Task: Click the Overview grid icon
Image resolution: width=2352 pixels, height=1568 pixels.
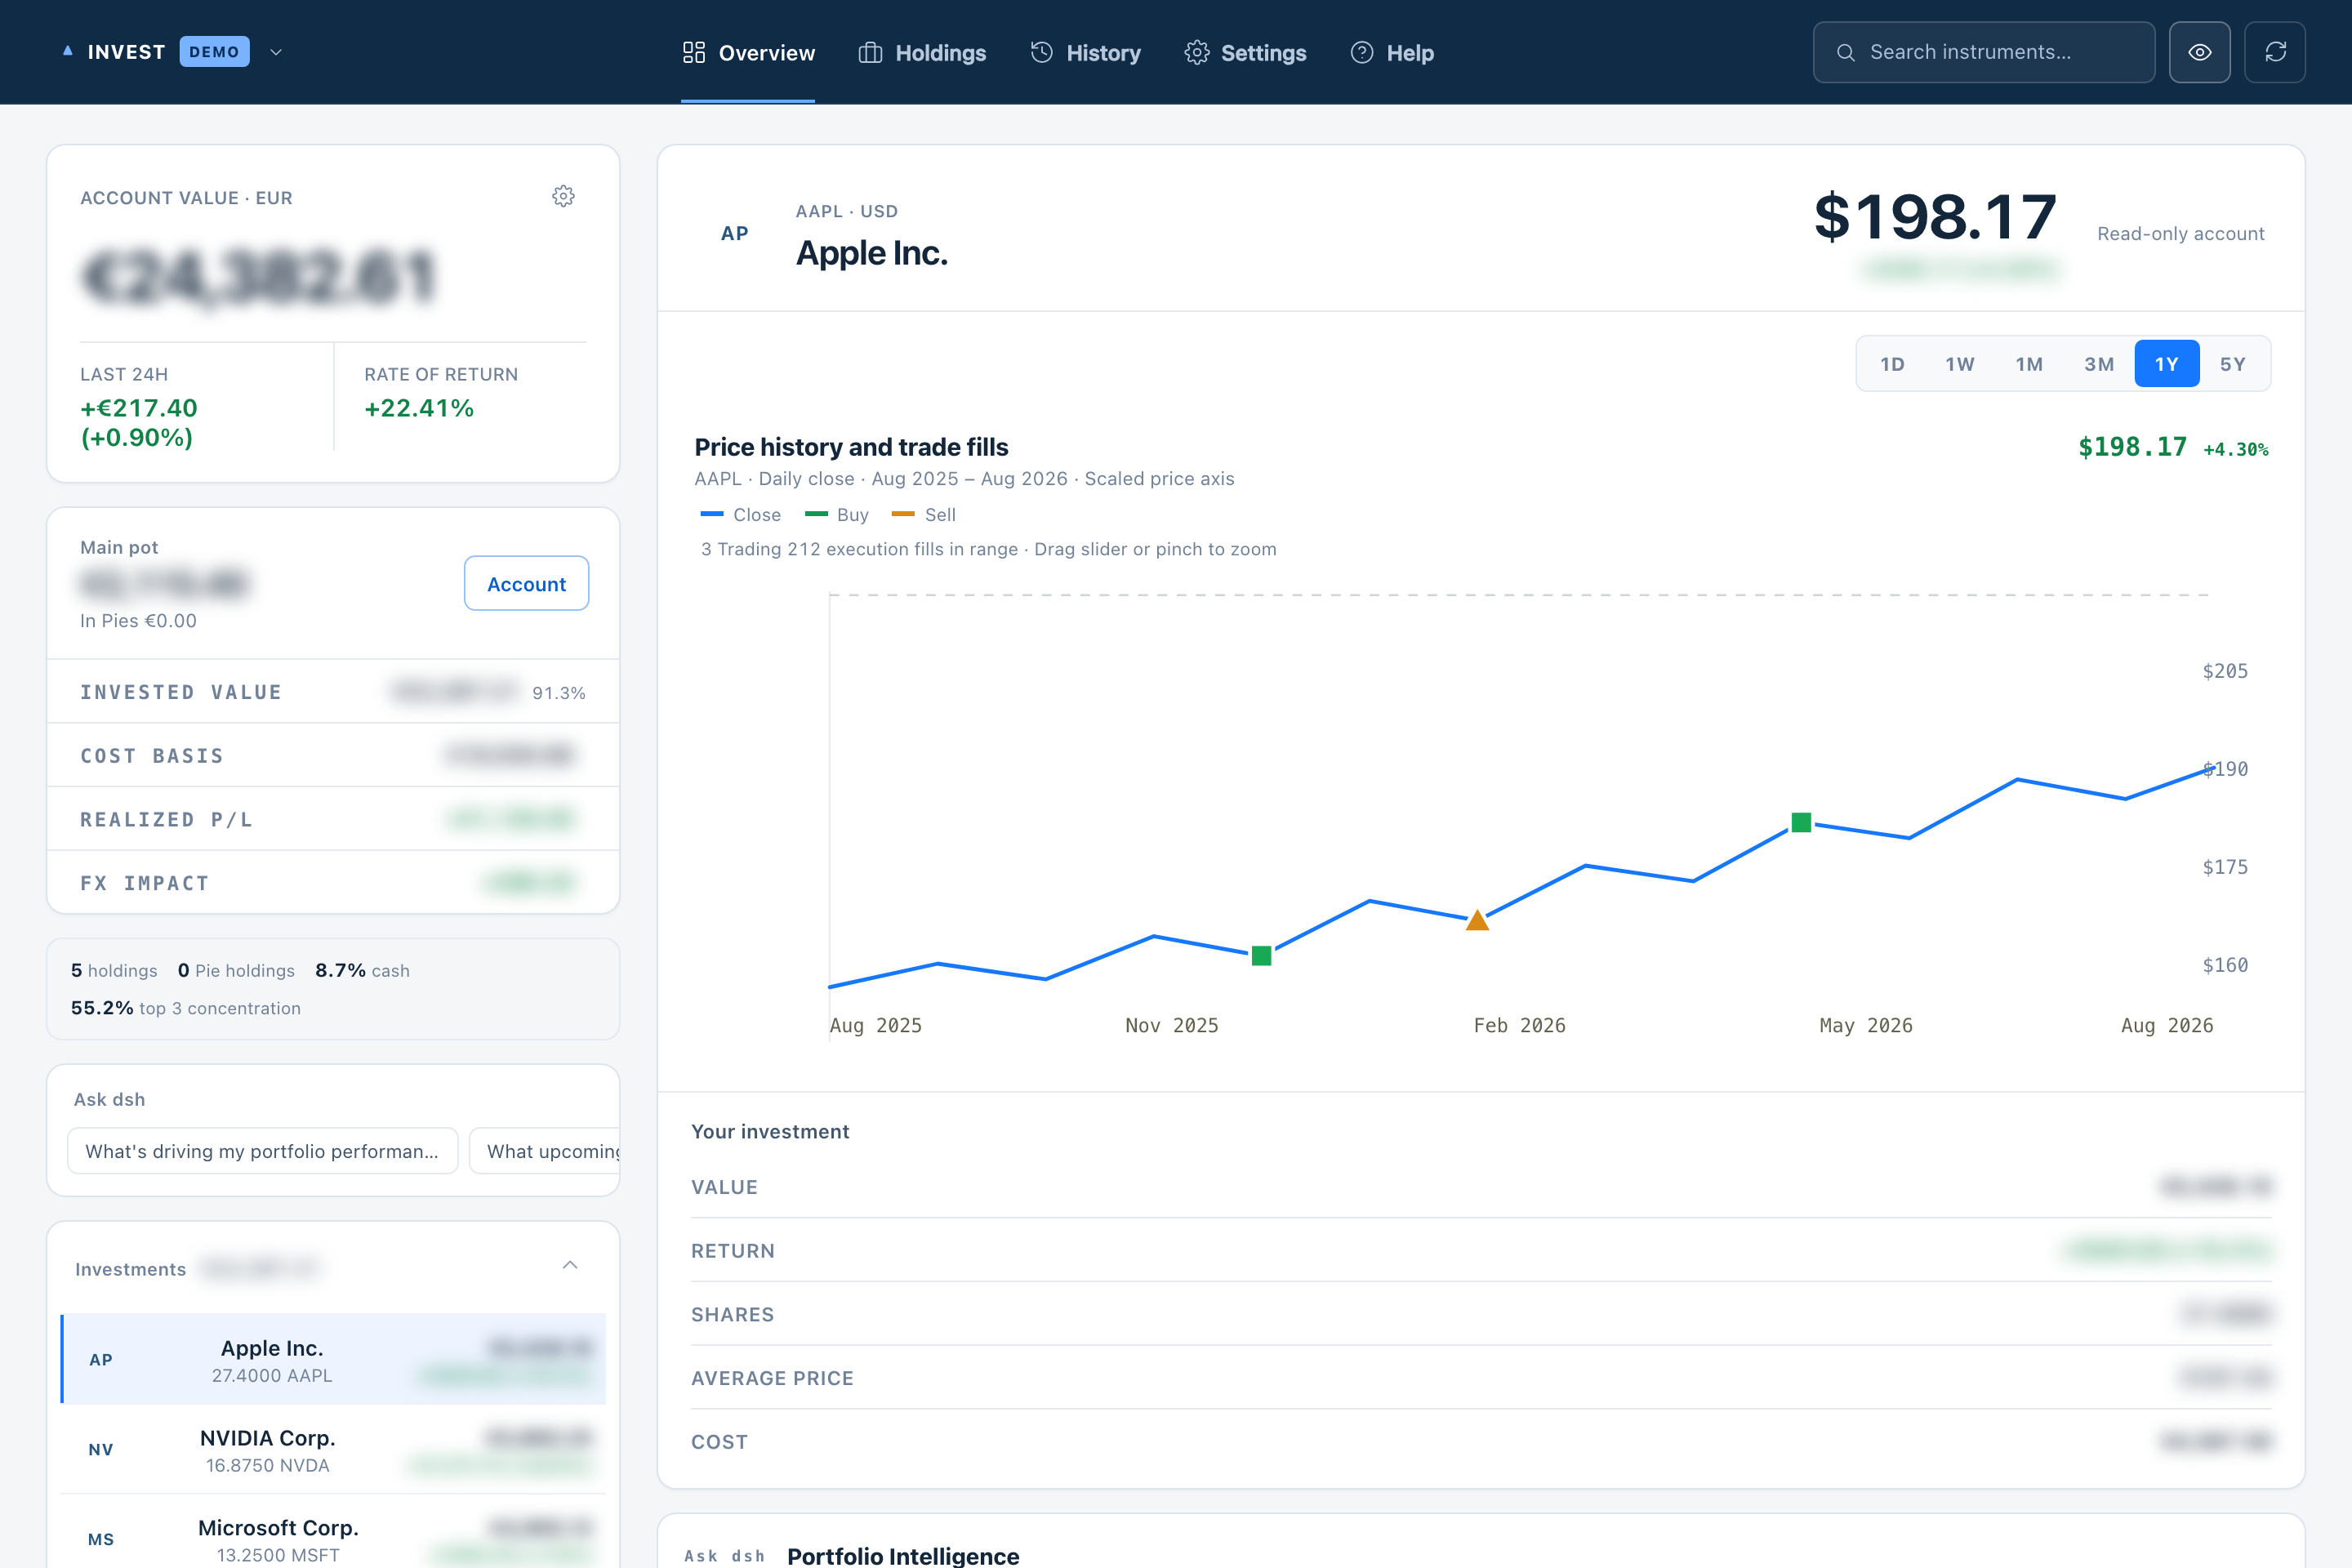Action: point(694,52)
